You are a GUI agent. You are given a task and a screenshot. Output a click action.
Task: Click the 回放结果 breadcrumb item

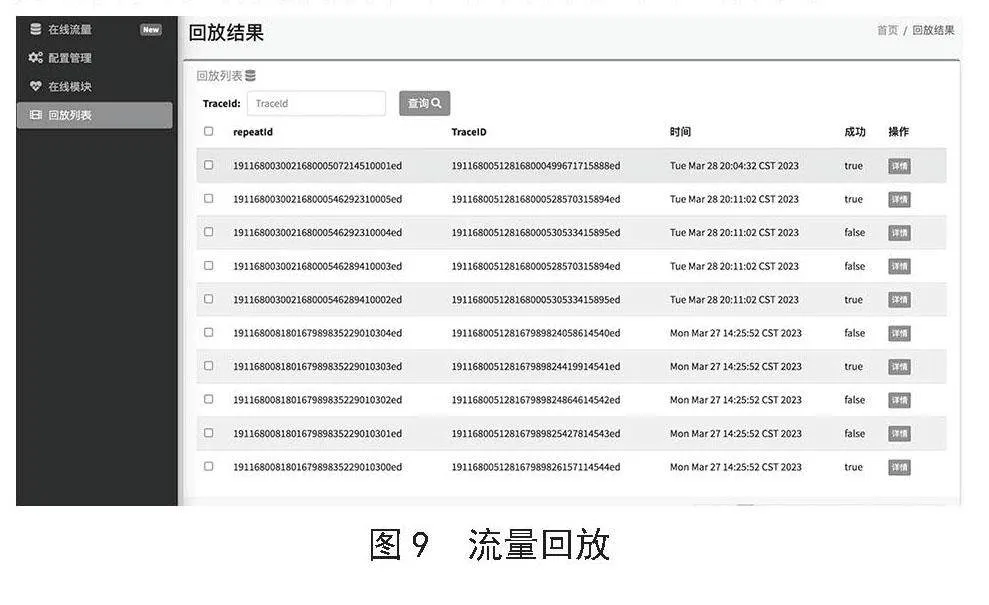(x=933, y=30)
